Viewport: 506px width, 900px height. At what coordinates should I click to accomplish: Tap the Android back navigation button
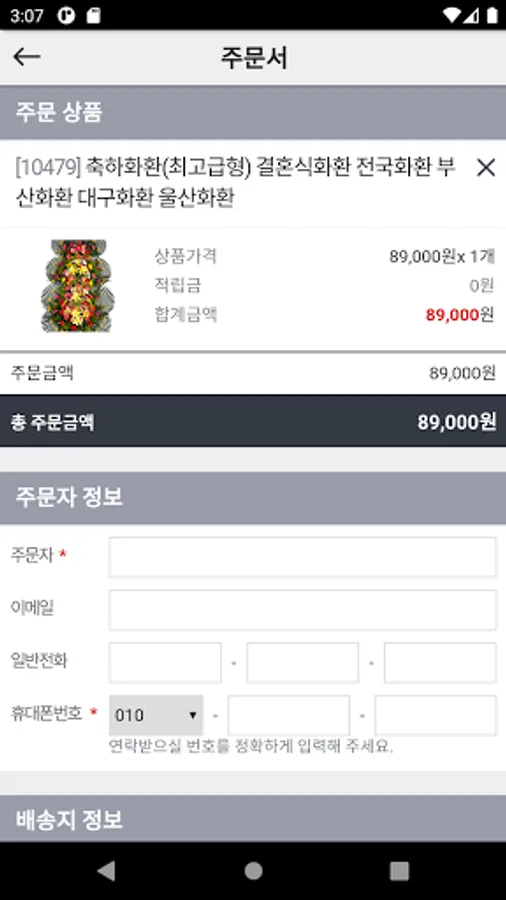coord(106,871)
